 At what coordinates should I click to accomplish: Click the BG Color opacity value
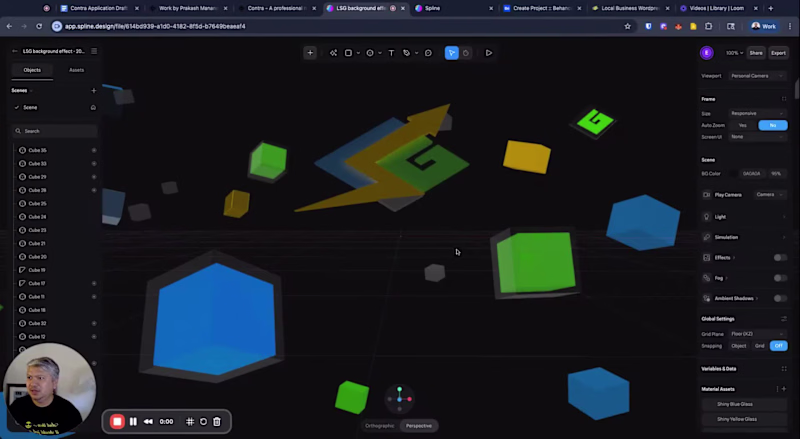click(x=776, y=174)
